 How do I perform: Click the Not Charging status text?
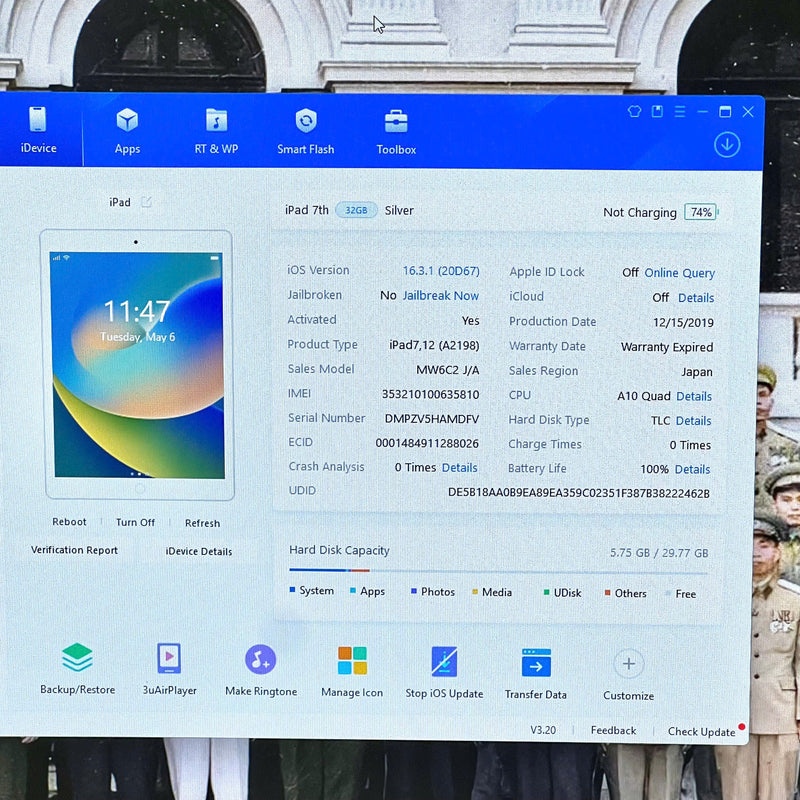pyautogui.click(x=640, y=212)
